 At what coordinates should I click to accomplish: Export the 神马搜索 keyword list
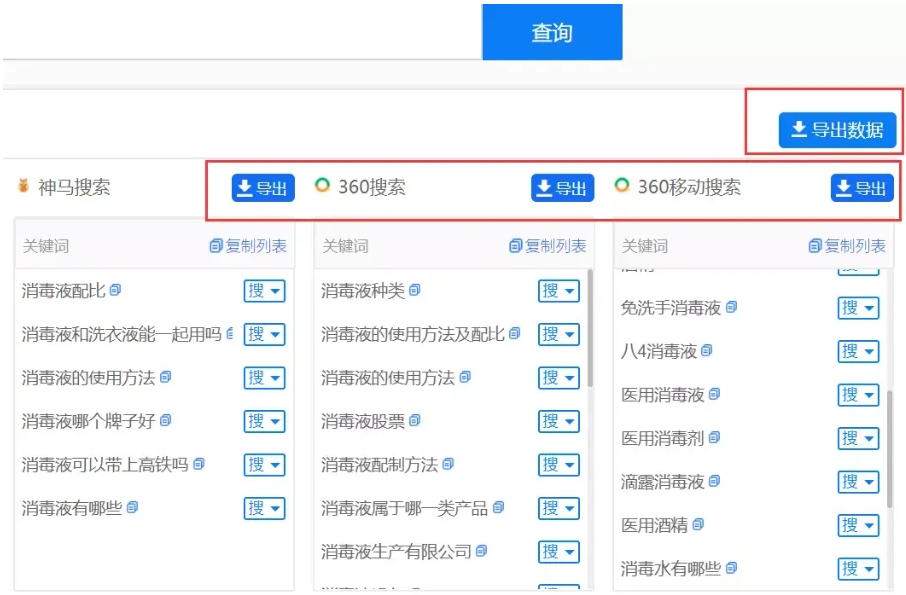pos(263,188)
